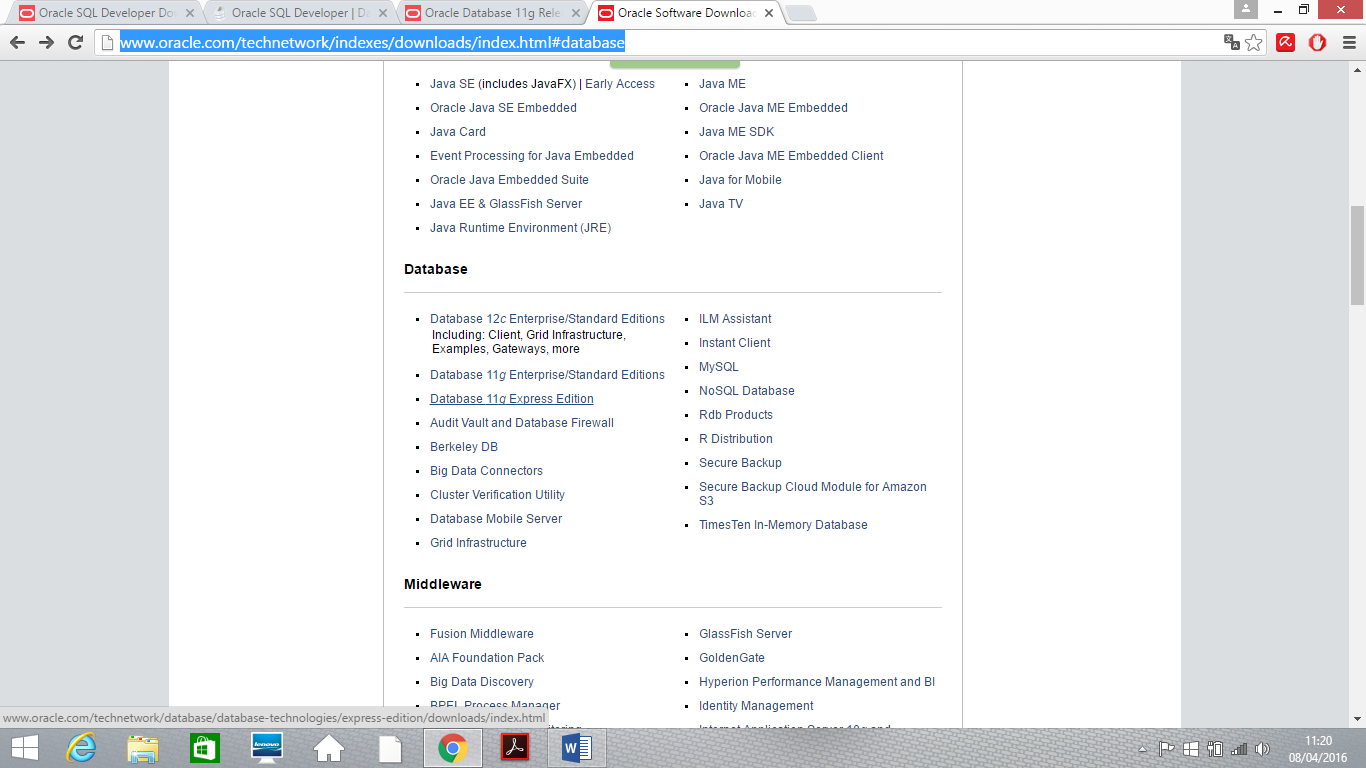Open the Berkeley DB link
The image size is (1366, 768).
[463, 447]
